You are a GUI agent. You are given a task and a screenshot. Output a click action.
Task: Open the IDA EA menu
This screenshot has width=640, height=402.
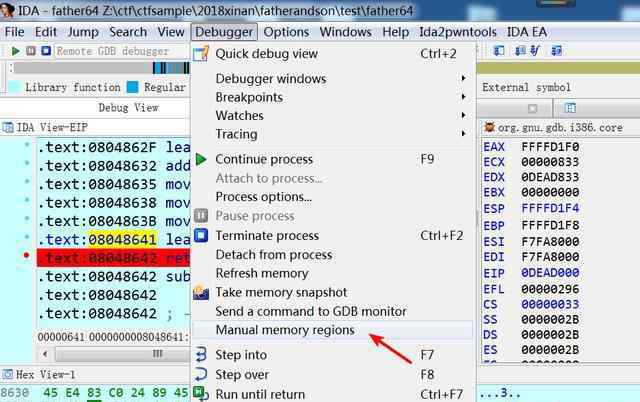527,32
